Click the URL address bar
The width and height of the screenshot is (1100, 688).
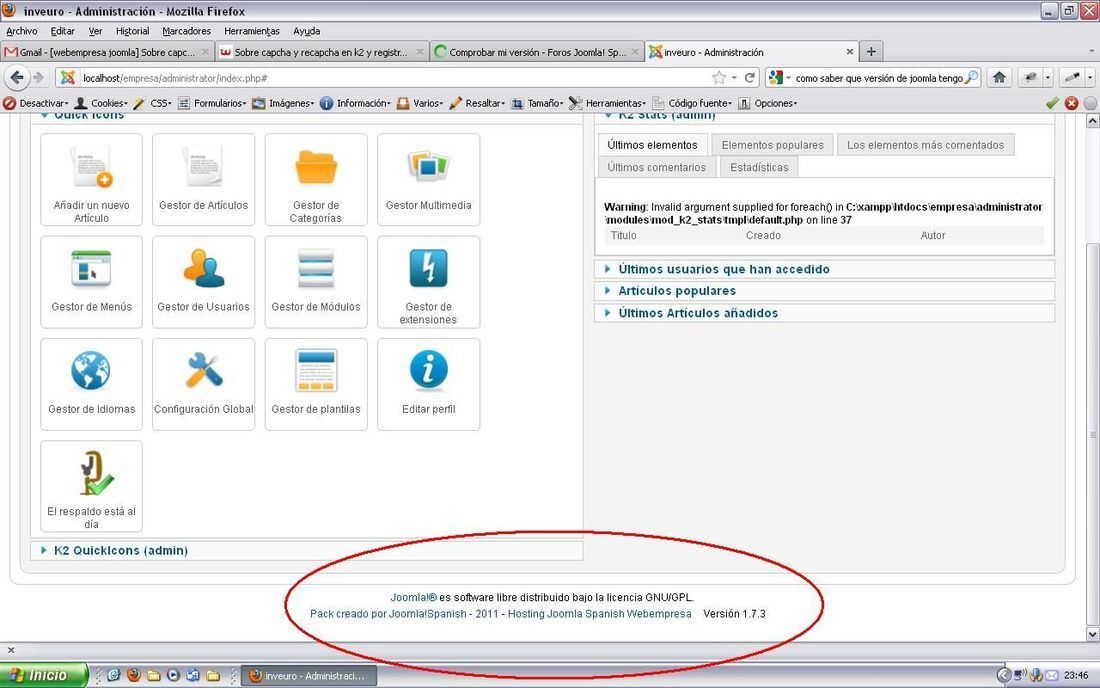pyautogui.click(x=393, y=78)
